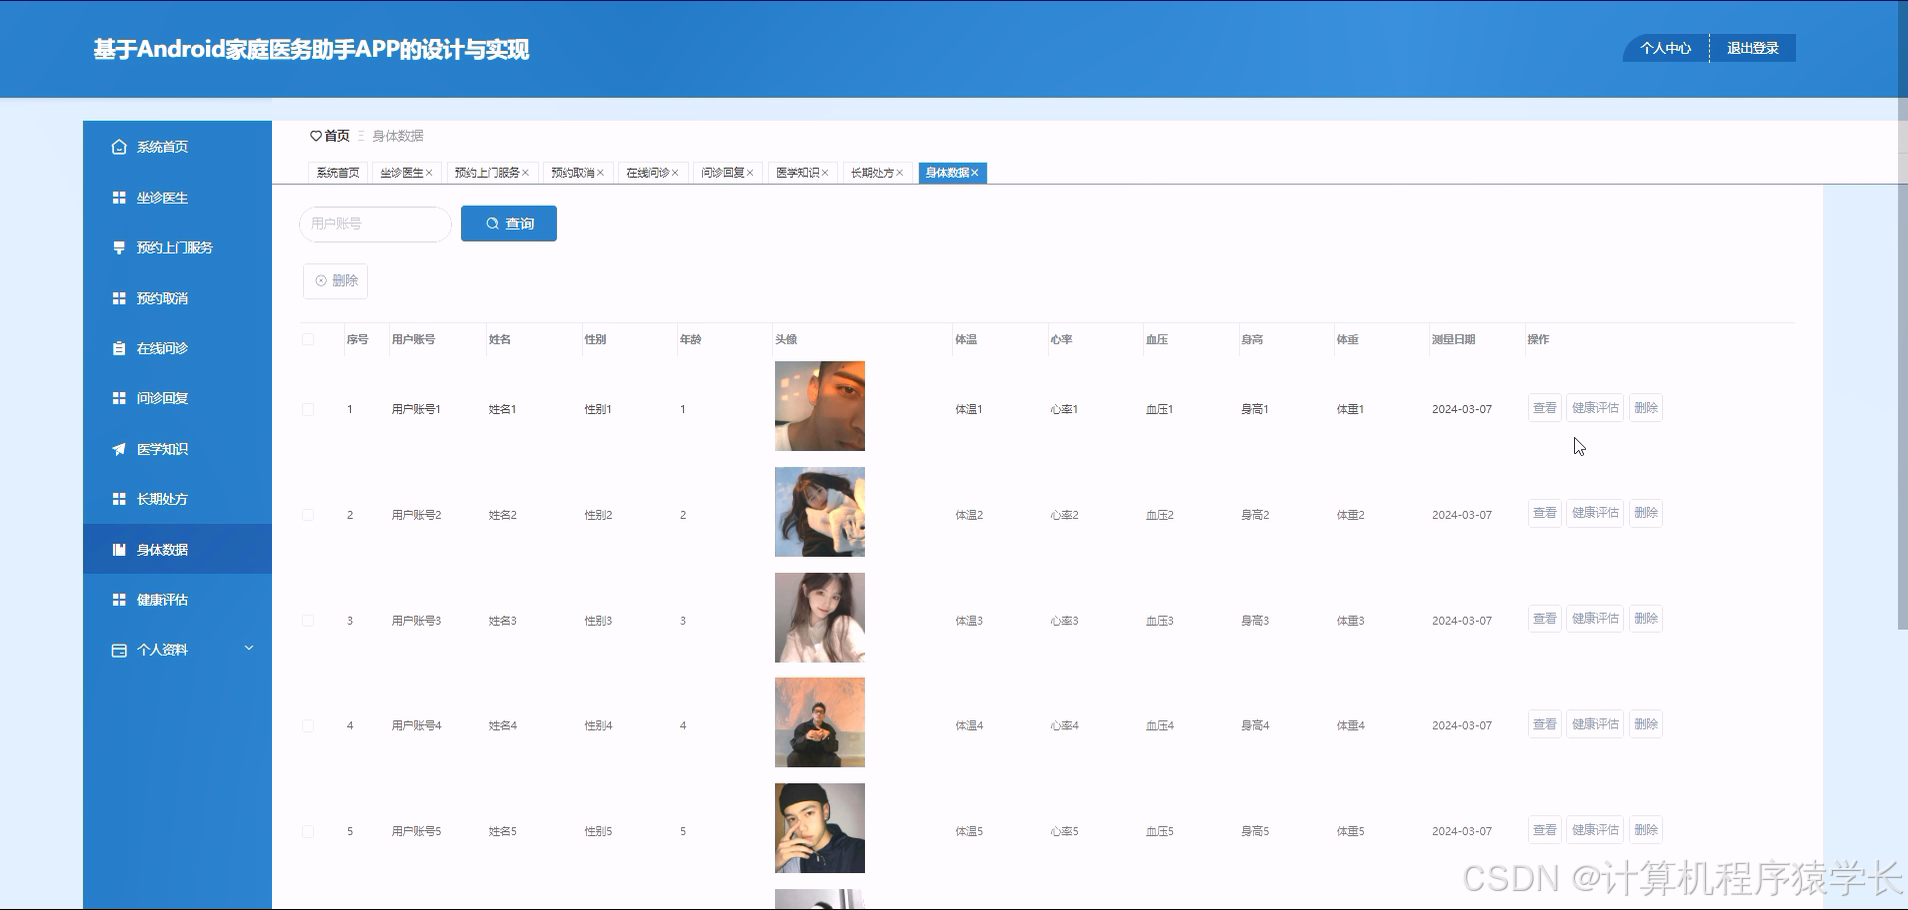
Task: Click the batch 删除 button above table
Action: point(336,281)
